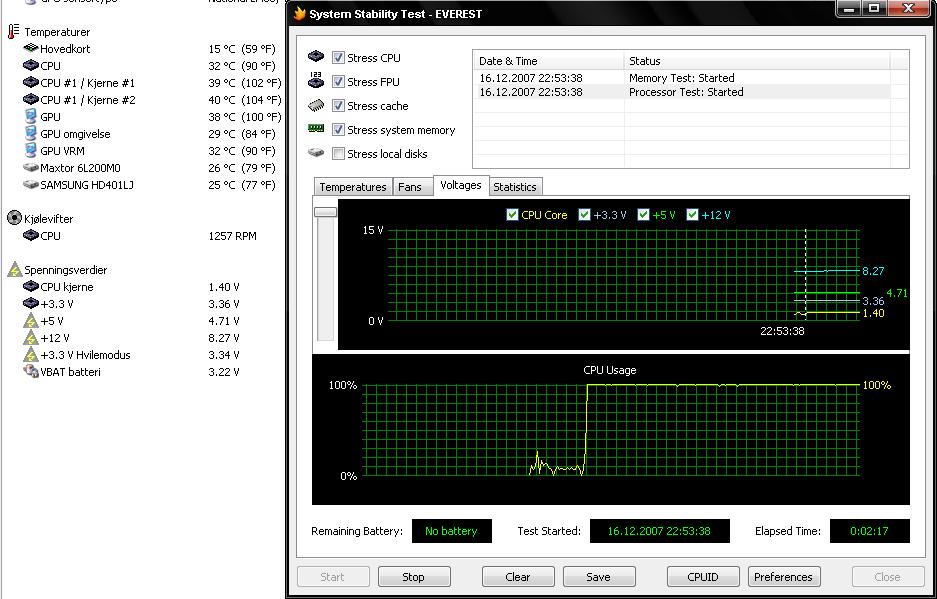
Task: Switch to the Temperatures tab
Action: click(353, 187)
